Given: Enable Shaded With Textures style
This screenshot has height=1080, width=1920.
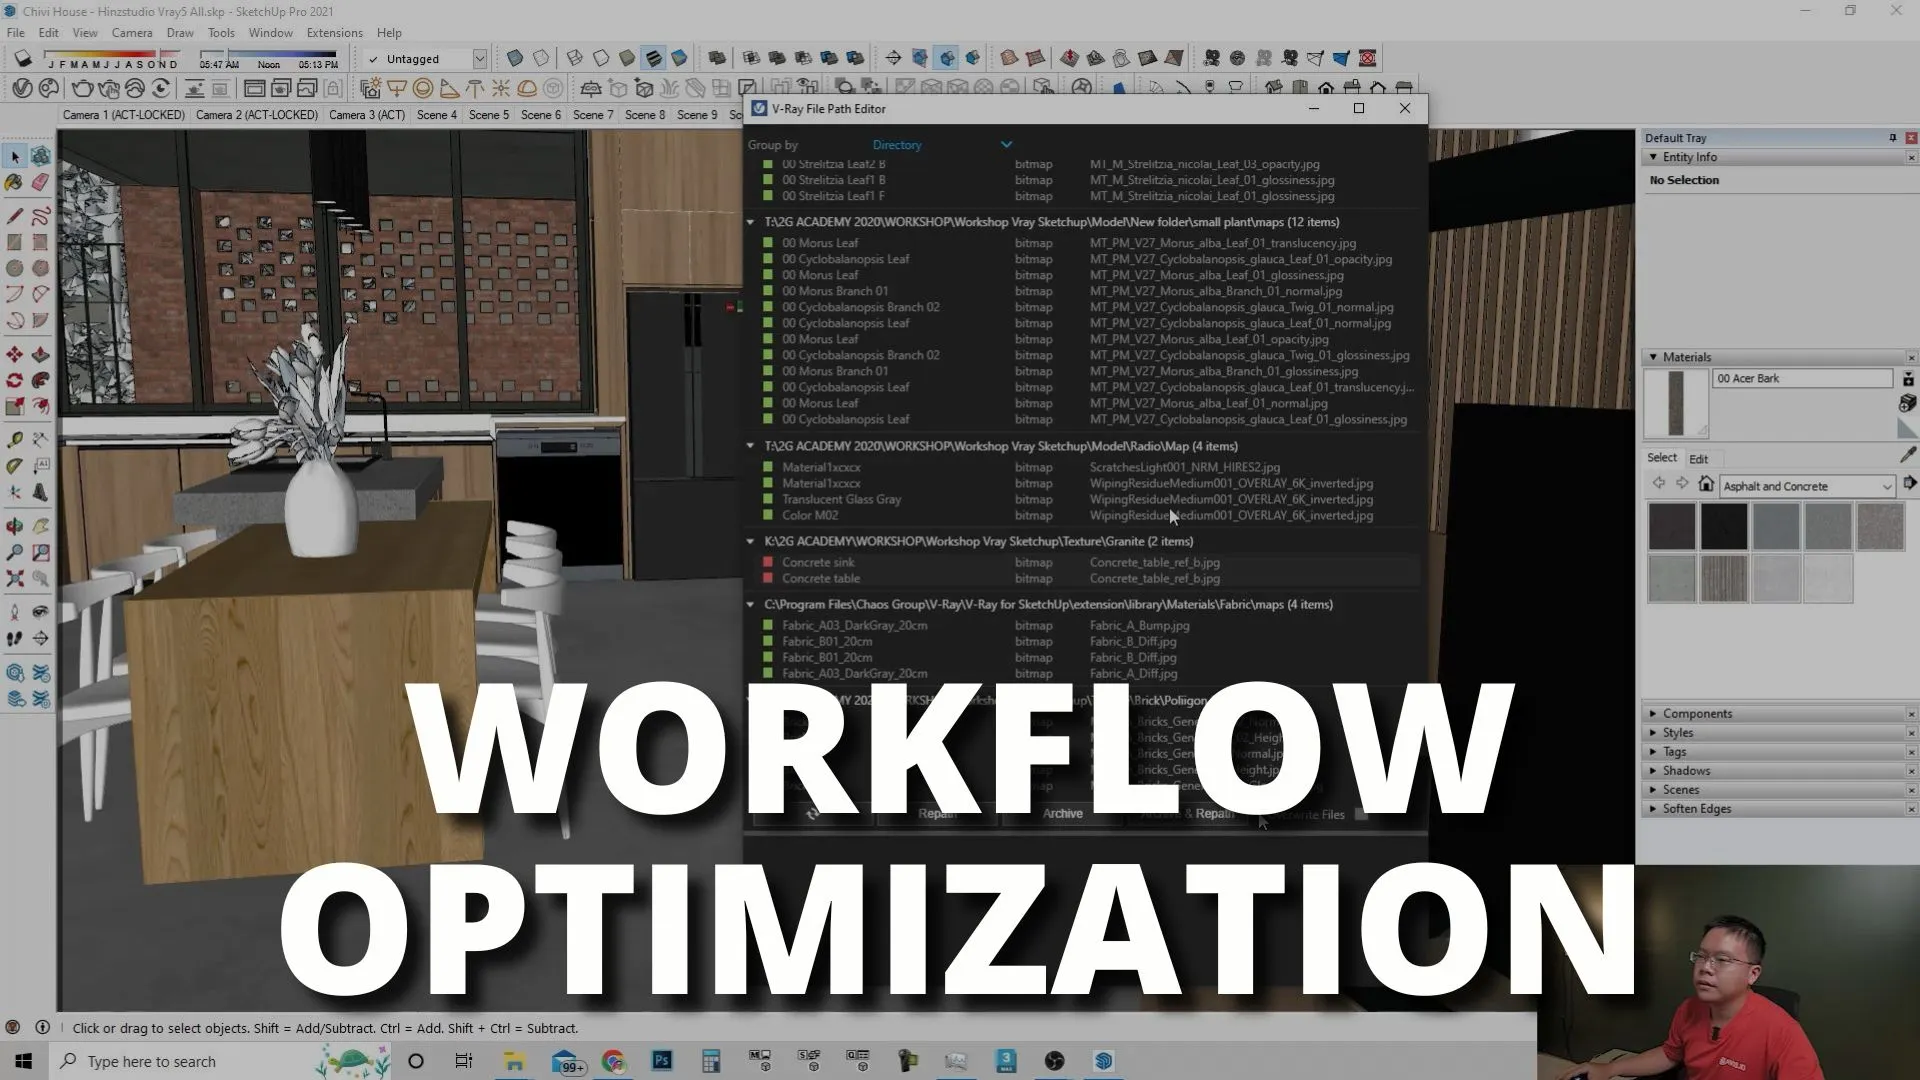Looking at the screenshot, I should [x=653, y=58].
